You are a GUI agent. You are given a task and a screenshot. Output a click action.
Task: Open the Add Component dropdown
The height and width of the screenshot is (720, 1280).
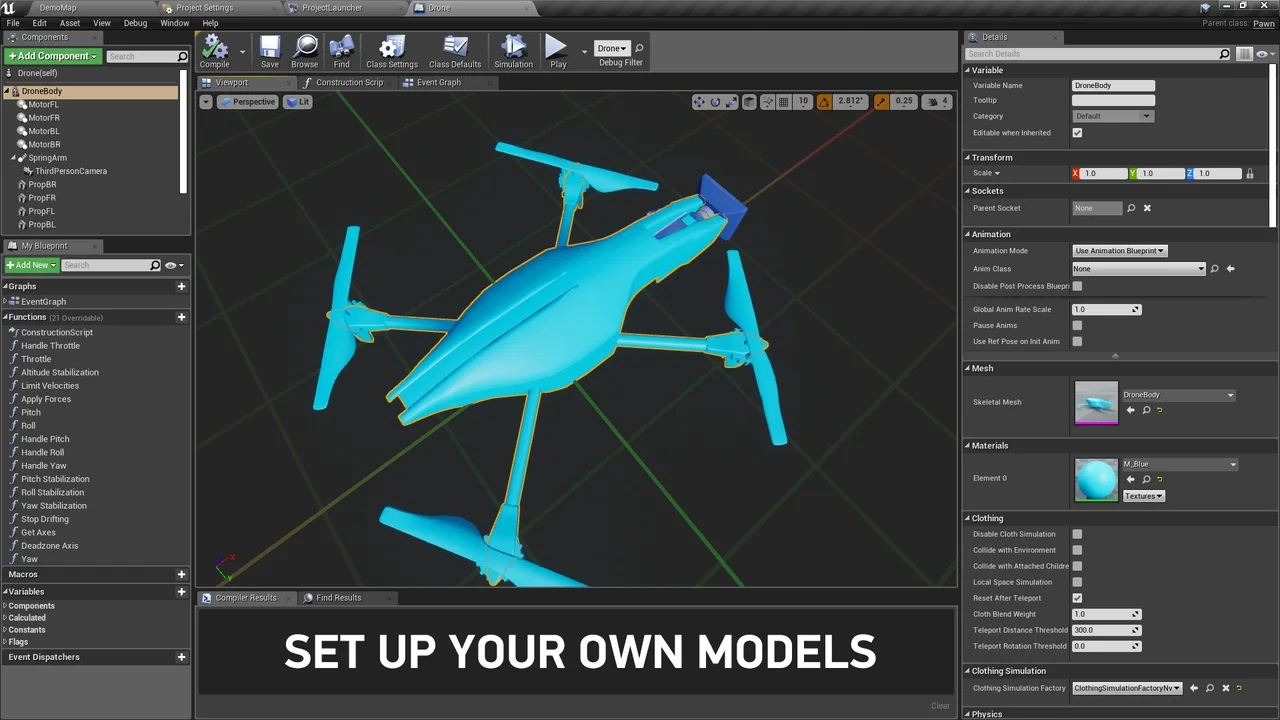(x=52, y=56)
